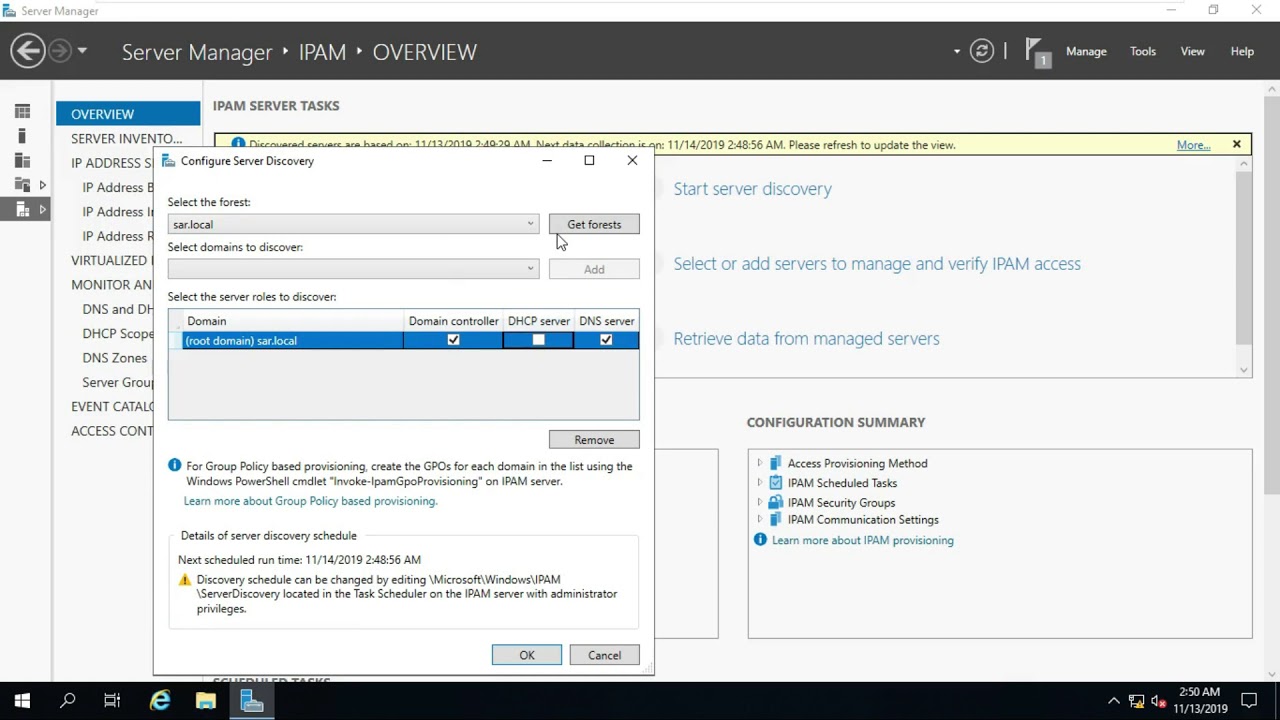Expand IPAM Scheduled Tasks
1280x720 pixels.
[760, 482]
